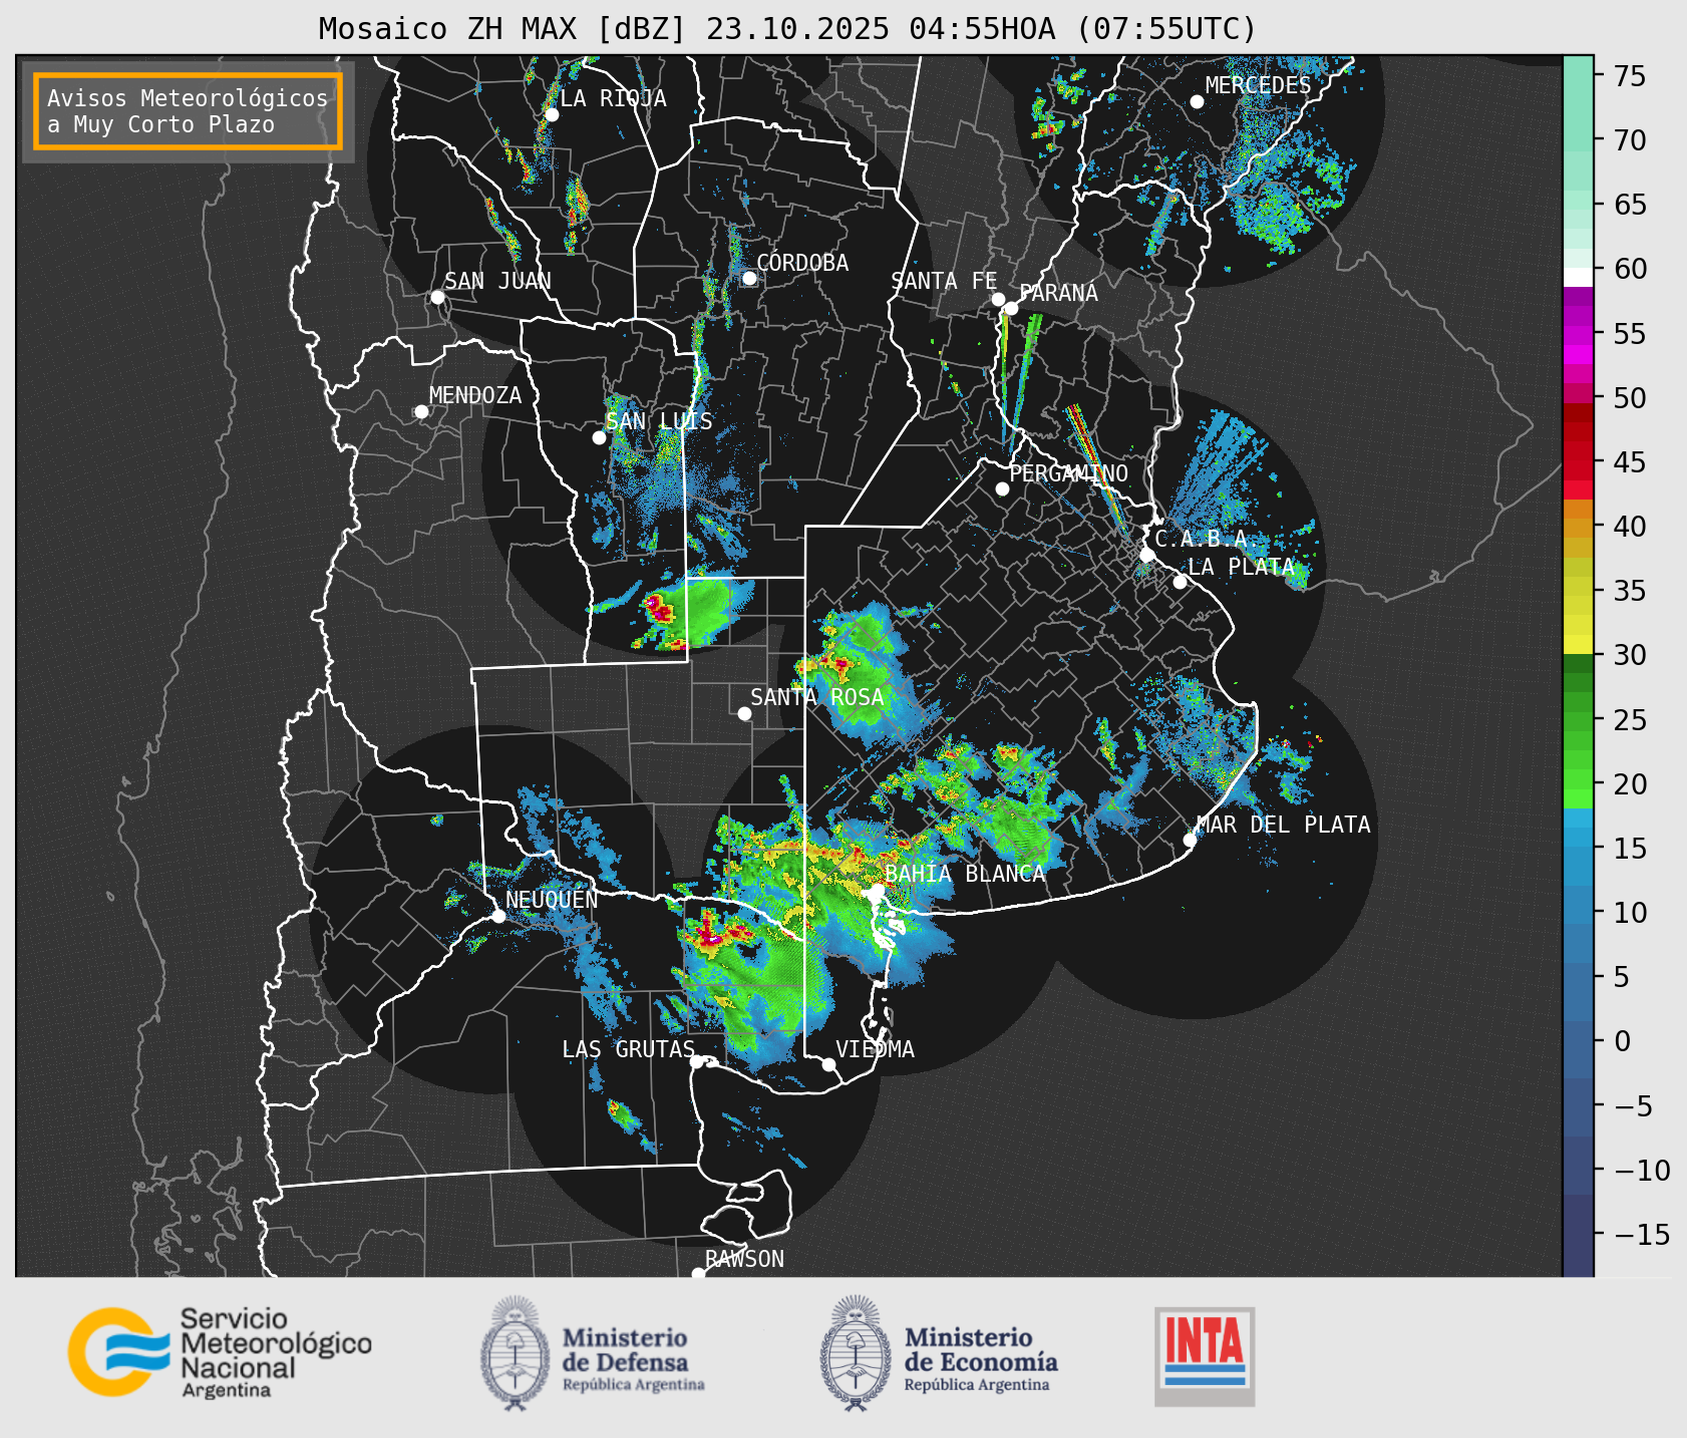
Task: Click the SANTA FE city dot
Action: pos(998,299)
